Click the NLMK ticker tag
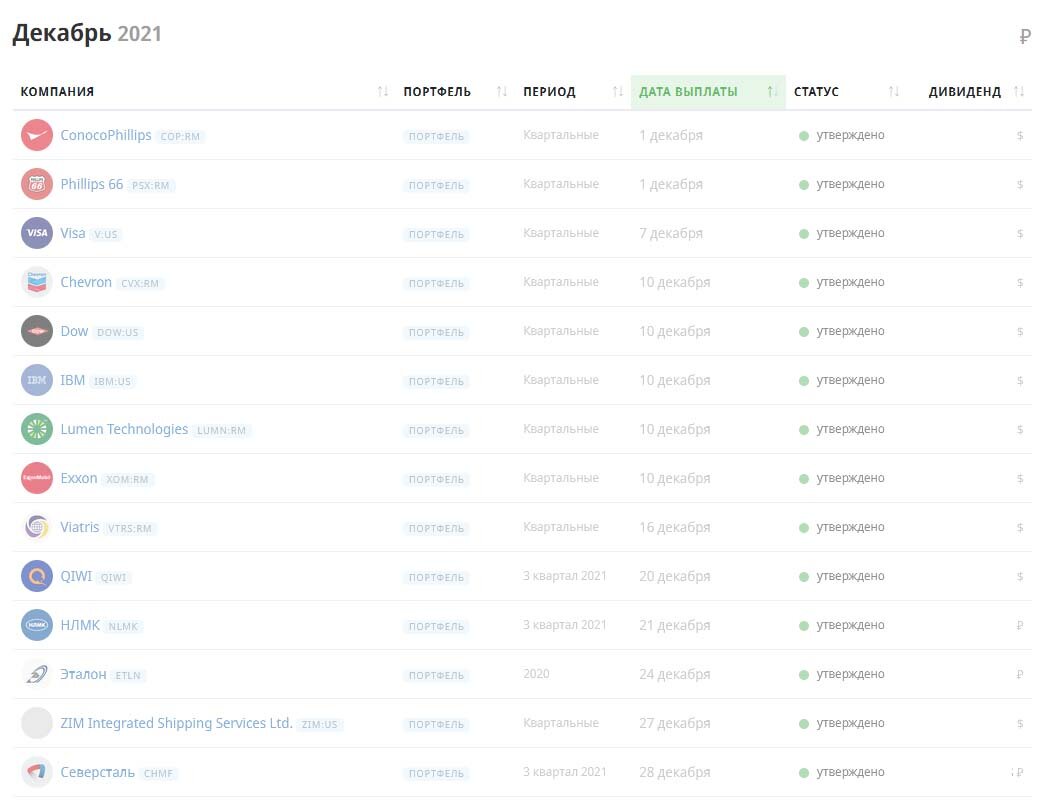This screenshot has height=802, width=1055. coord(123,626)
